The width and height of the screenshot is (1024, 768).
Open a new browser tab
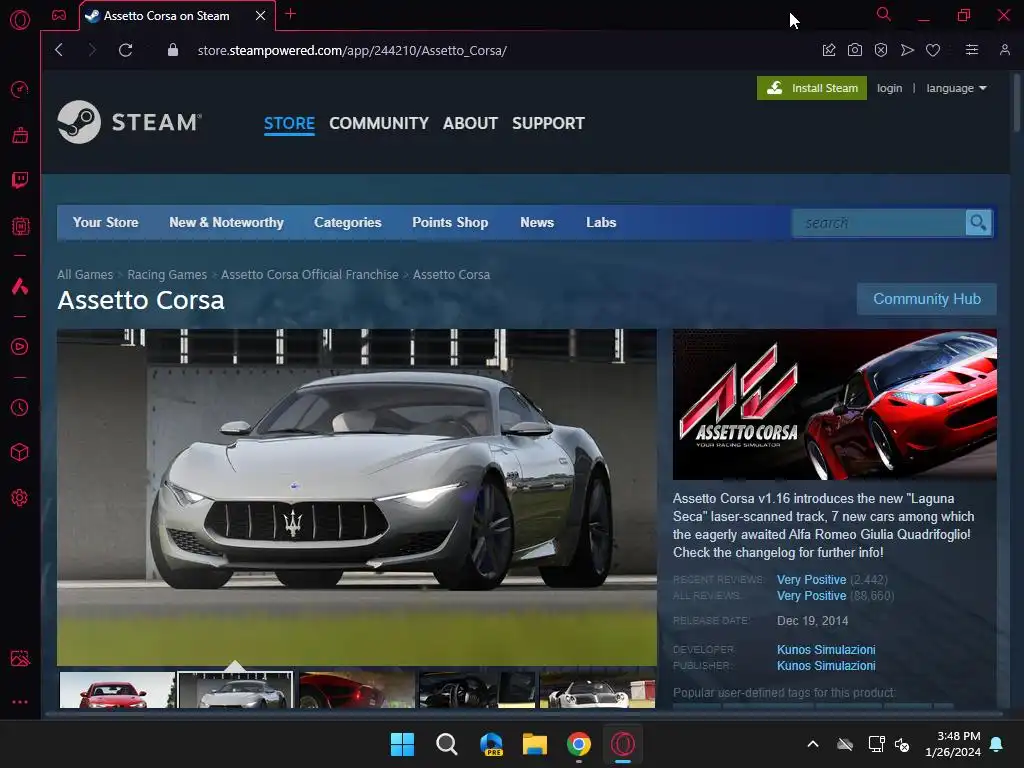(x=291, y=14)
